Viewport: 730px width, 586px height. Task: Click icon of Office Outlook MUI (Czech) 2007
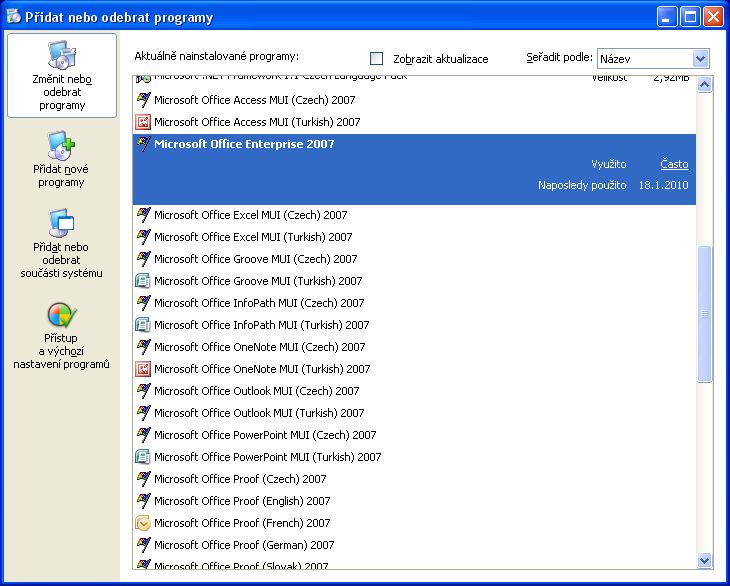[x=143, y=391]
